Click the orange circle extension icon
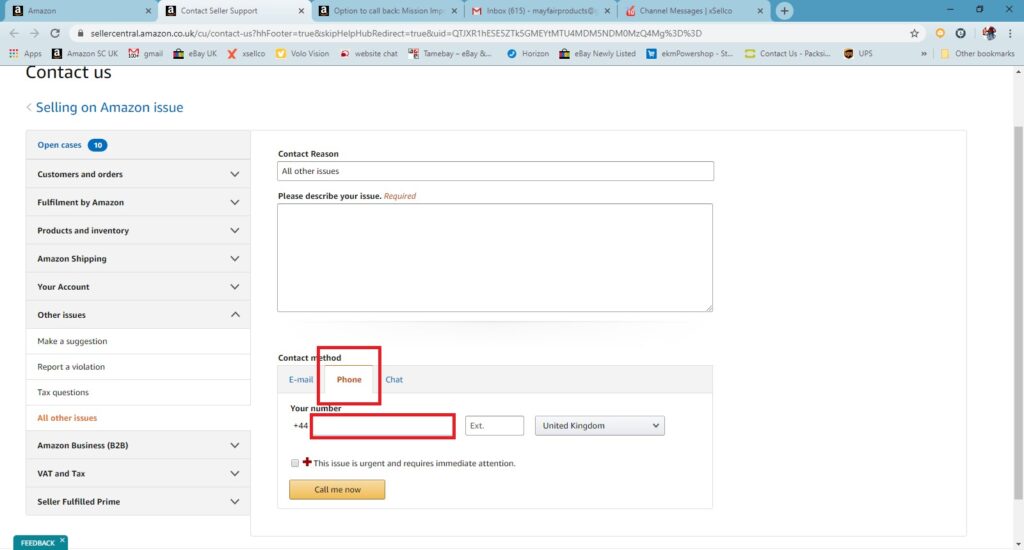Viewport: 1024px width, 550px height. [940, 33]
